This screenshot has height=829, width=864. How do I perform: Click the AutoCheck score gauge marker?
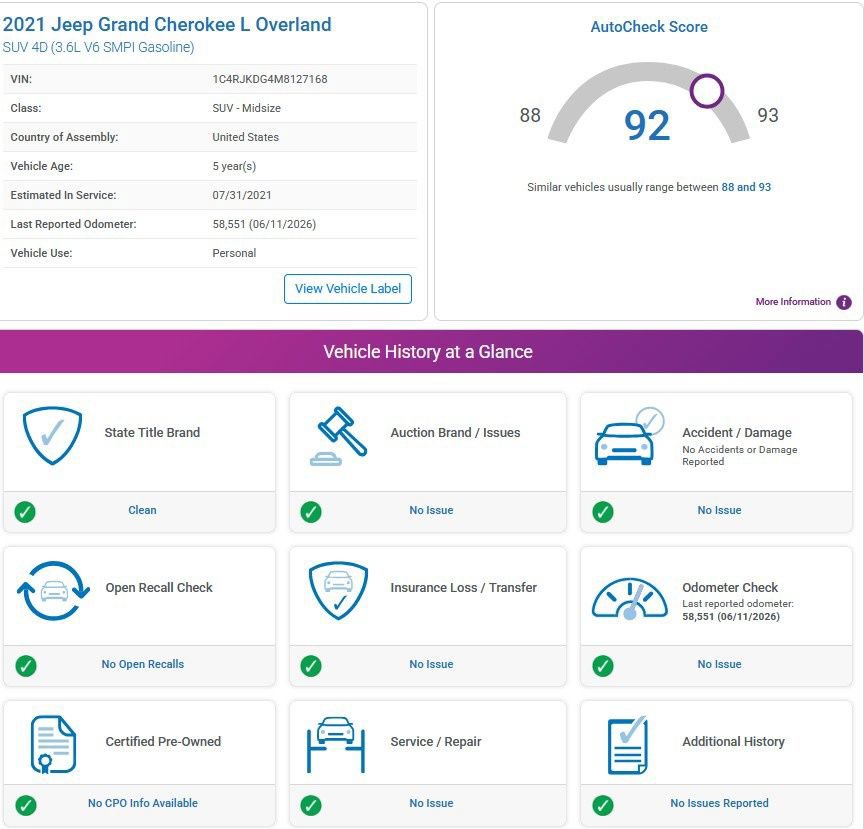coord(706,91)
